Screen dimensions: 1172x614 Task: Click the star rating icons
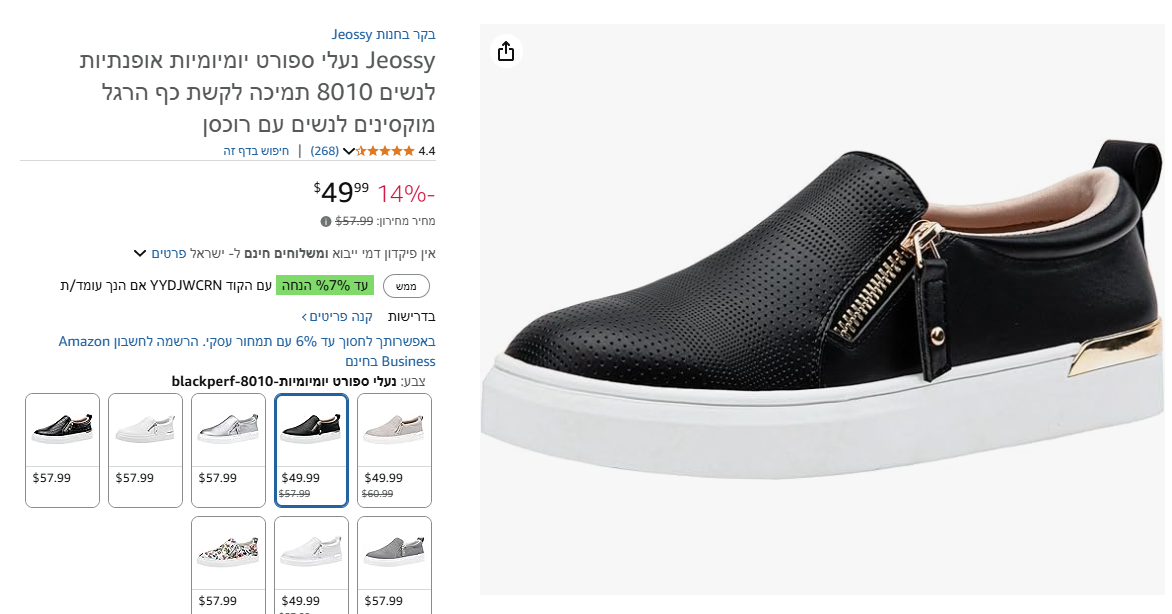pyautogui.click(x=385, y=151)
